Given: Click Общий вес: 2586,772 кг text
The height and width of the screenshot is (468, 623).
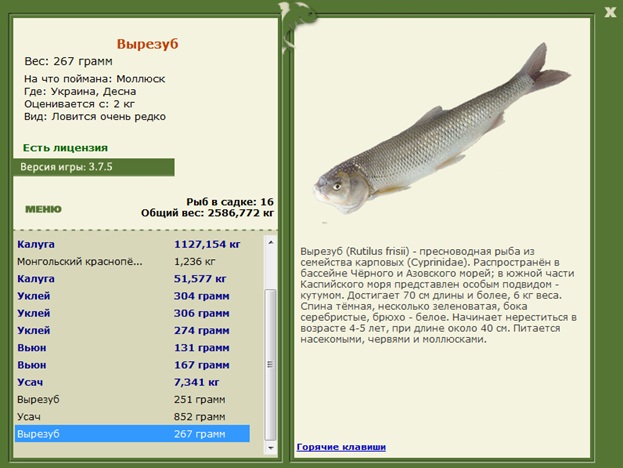Looking at the screenshot, I should (x=207, y=213).
